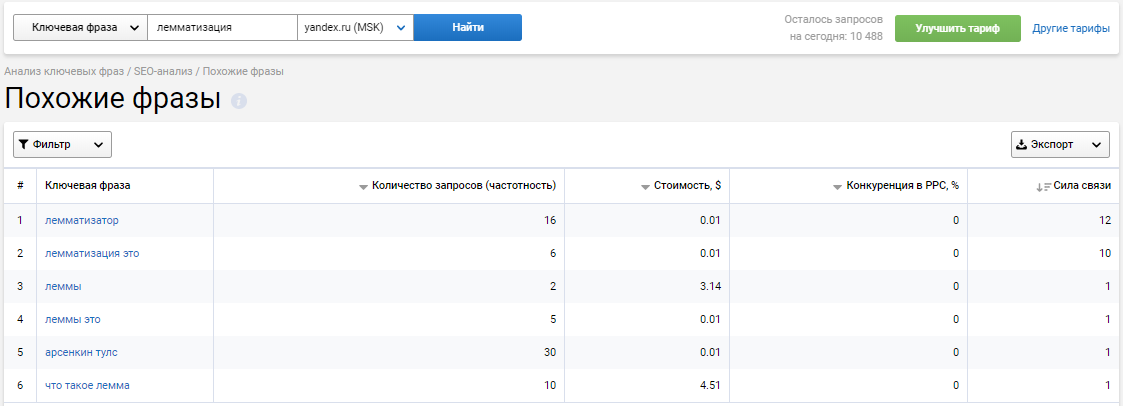Sort by Количество запросов column arrow
Image resolution: width=1123 pixels, height=406 pixels.
(x=364, y=186)
